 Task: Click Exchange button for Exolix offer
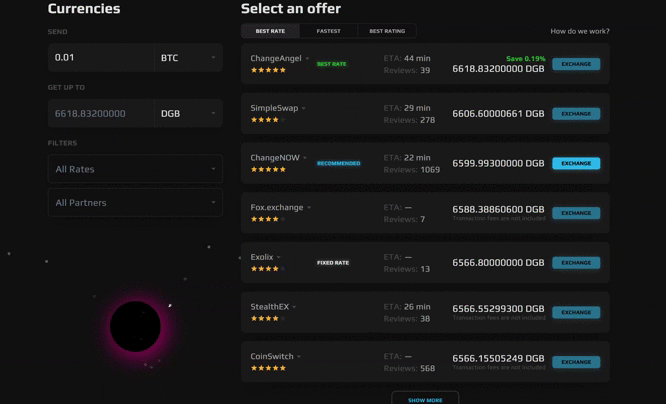click(x=576, y=263)
